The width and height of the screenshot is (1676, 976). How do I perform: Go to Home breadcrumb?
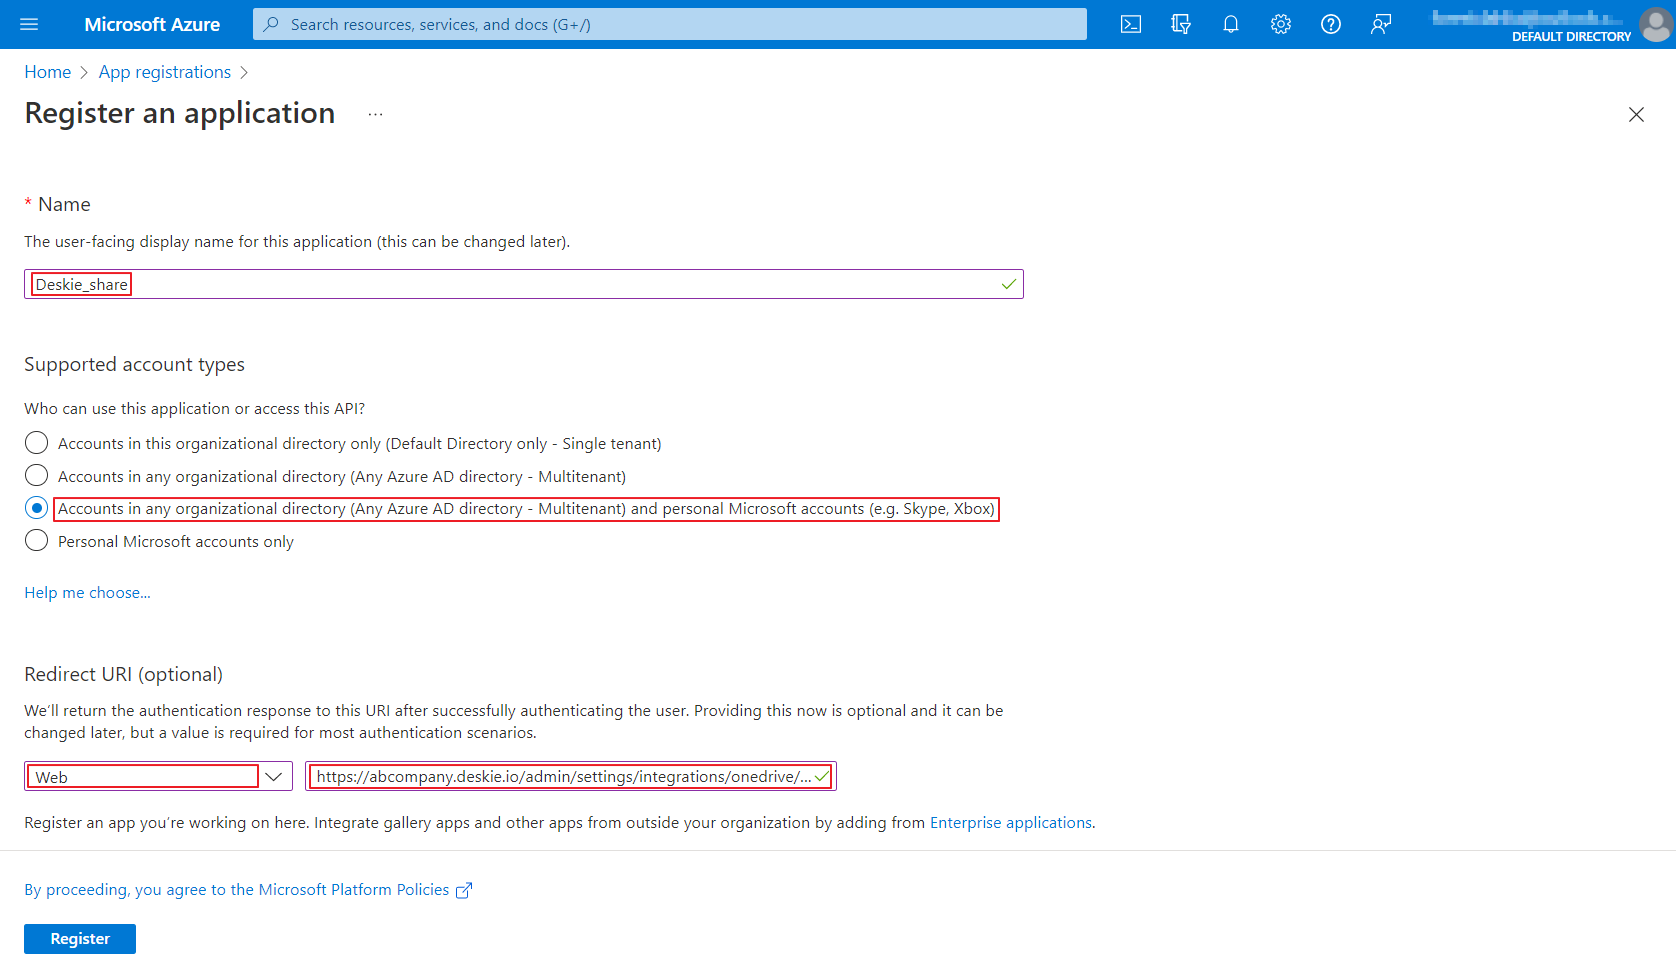coord(48,72)
